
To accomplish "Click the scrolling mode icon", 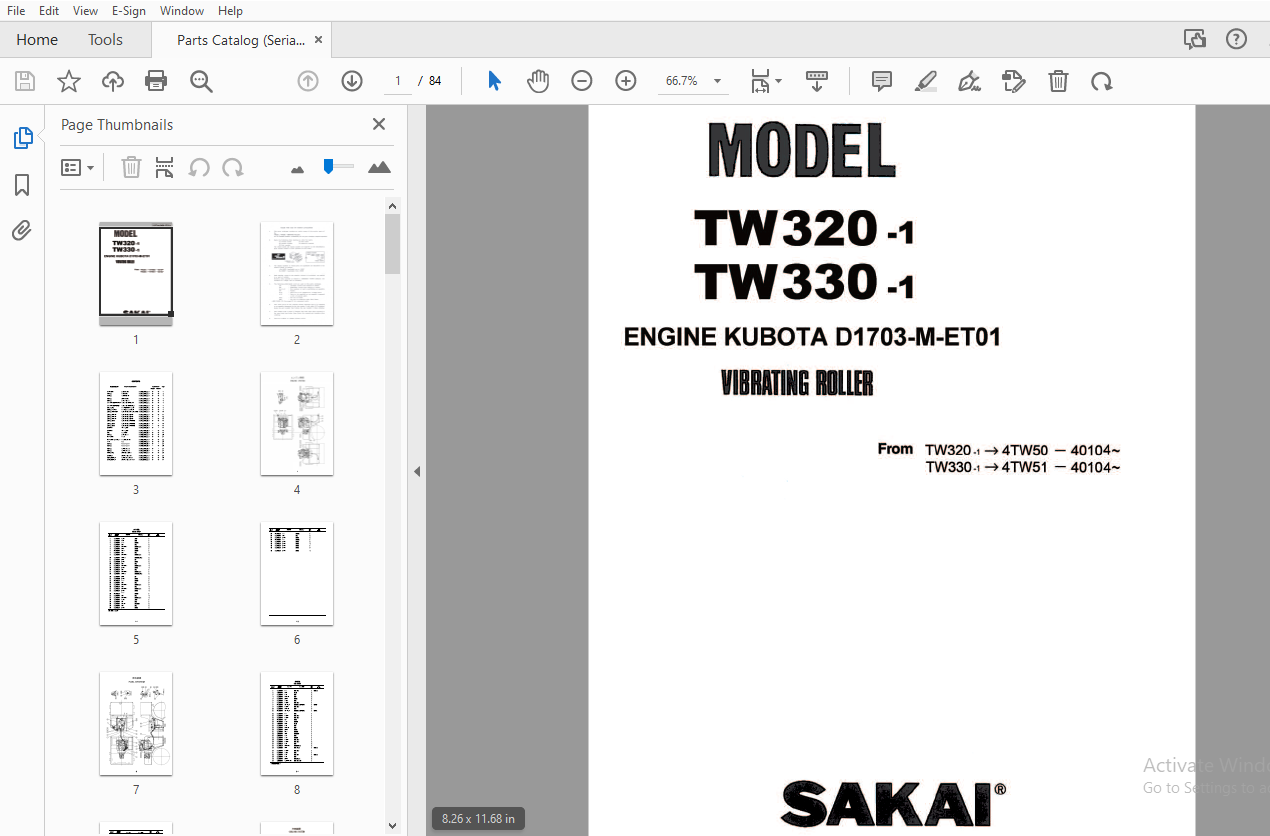I will tap(817, 81).
